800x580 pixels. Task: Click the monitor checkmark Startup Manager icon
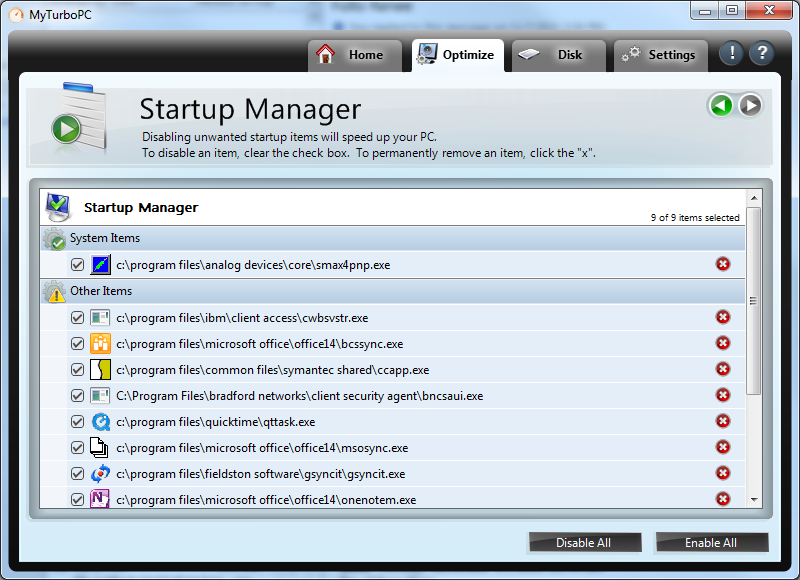(58, 208)
